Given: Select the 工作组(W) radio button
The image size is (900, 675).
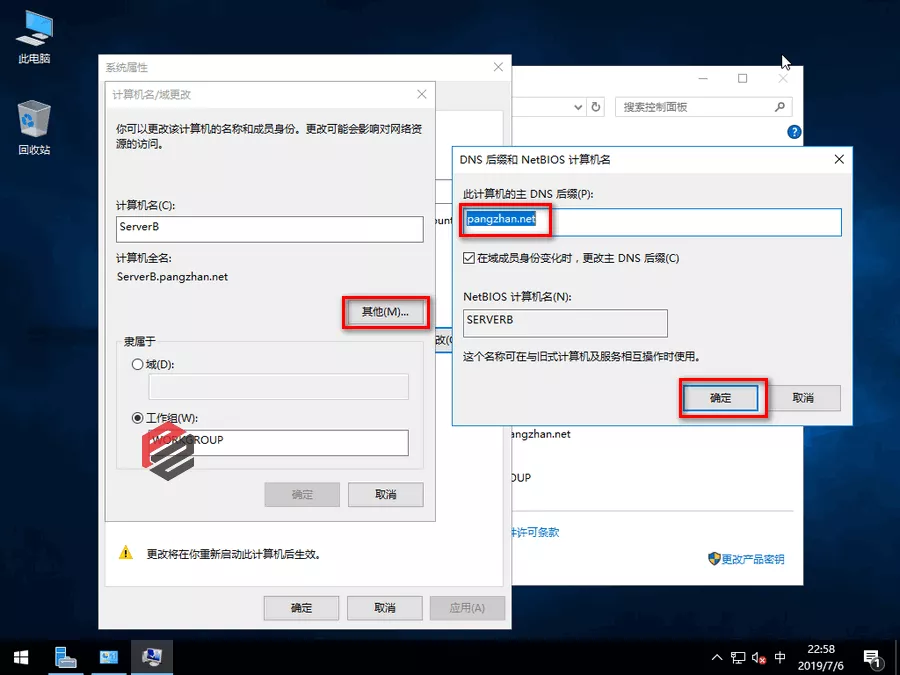Looking at the screenshot, I should (138, 418).
